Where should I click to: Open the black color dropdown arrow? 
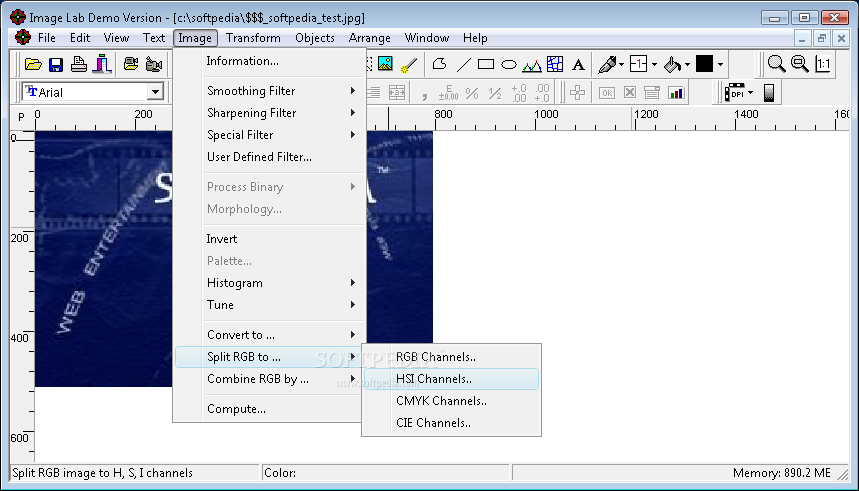(720, 65)
